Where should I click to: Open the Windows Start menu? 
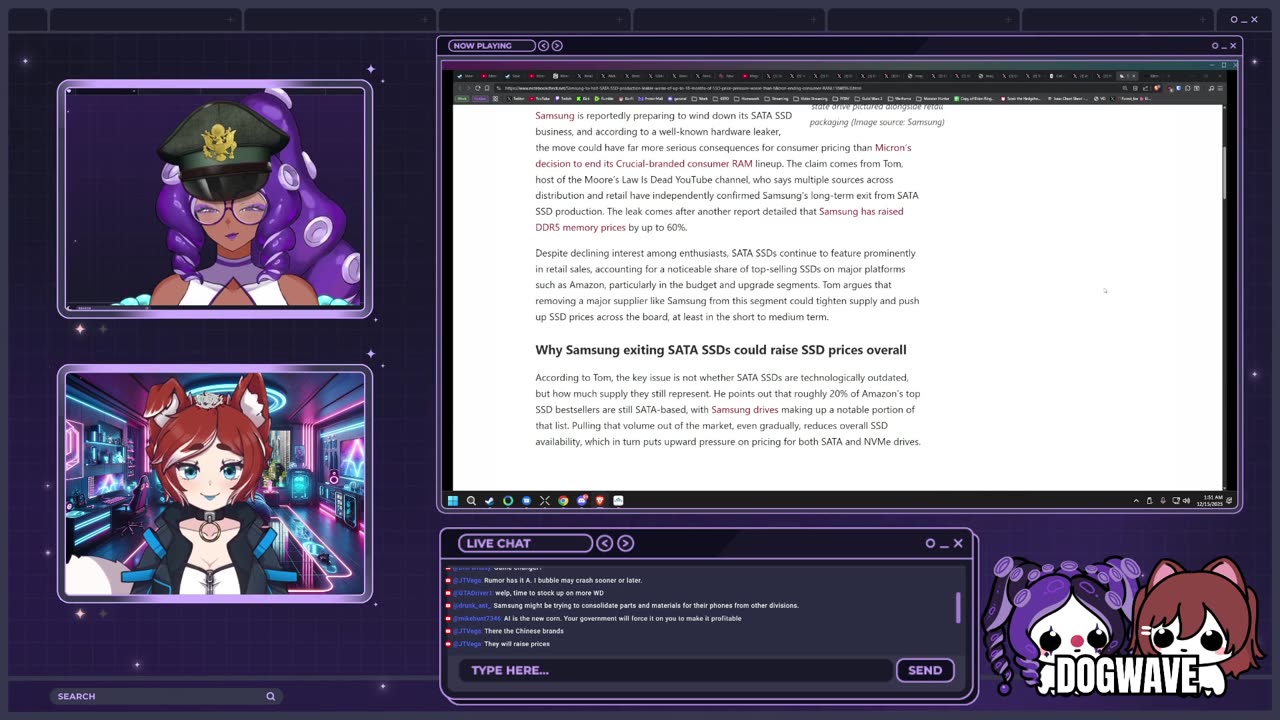(x=453, y=500)
